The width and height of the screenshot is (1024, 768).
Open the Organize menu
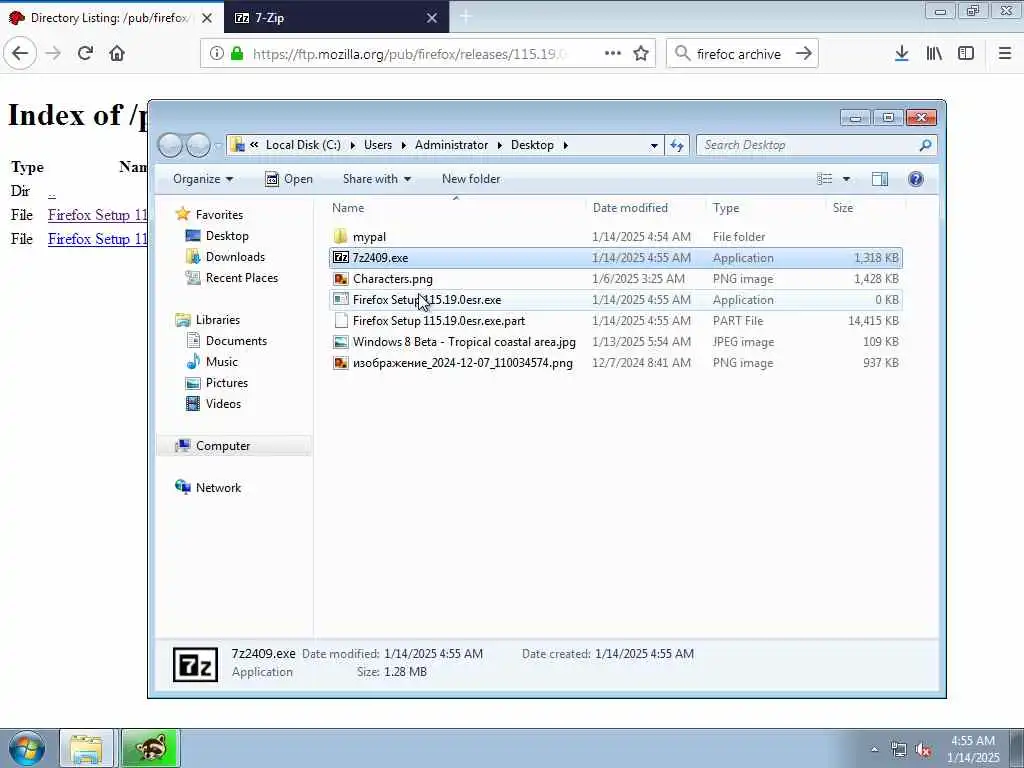coord(202,179)
